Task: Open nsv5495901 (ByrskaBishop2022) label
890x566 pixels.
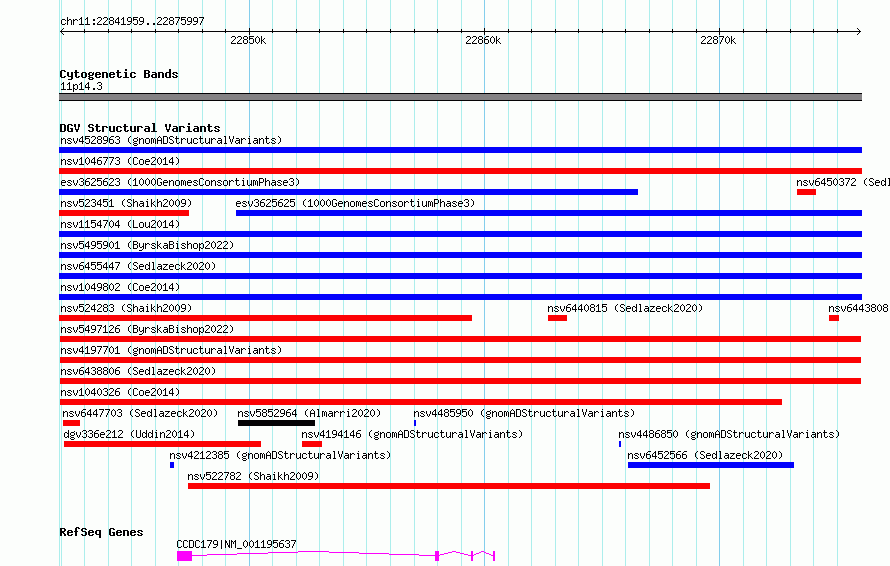Action: pos(147,245)
